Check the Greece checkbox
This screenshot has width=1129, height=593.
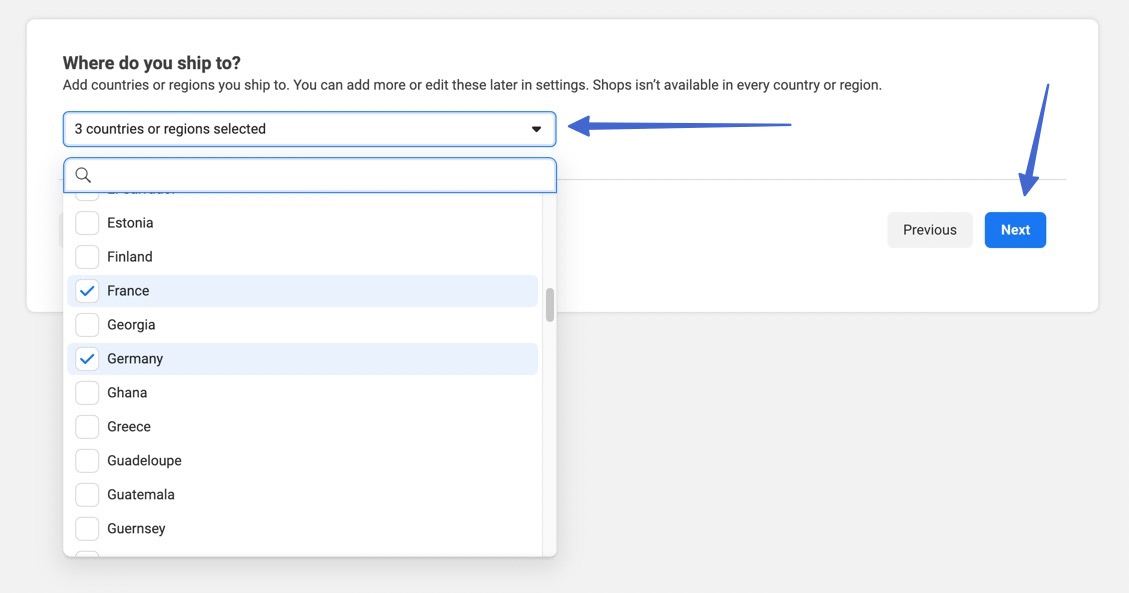point(88,427)
